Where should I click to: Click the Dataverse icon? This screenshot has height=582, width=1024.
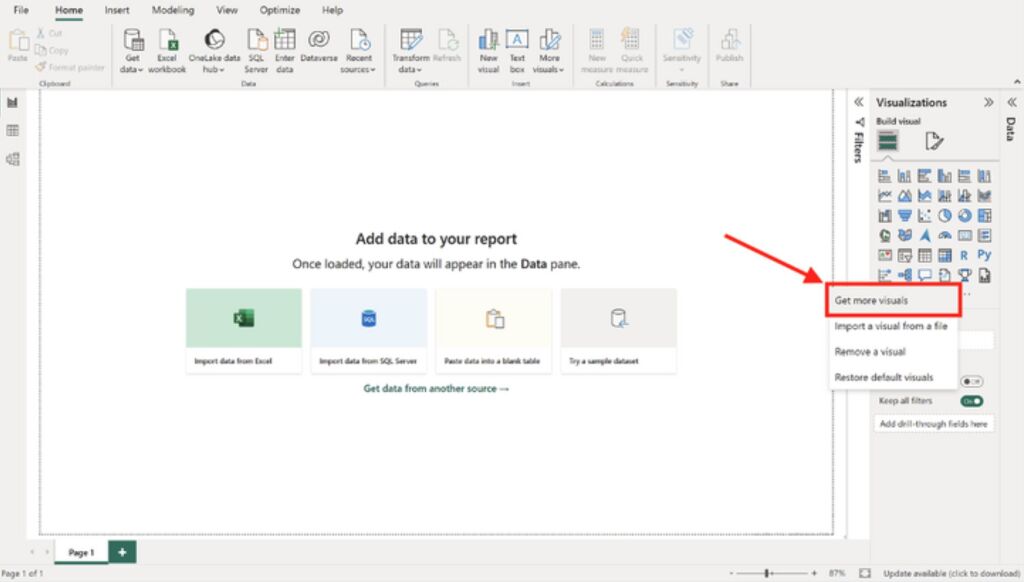[319, 50]
